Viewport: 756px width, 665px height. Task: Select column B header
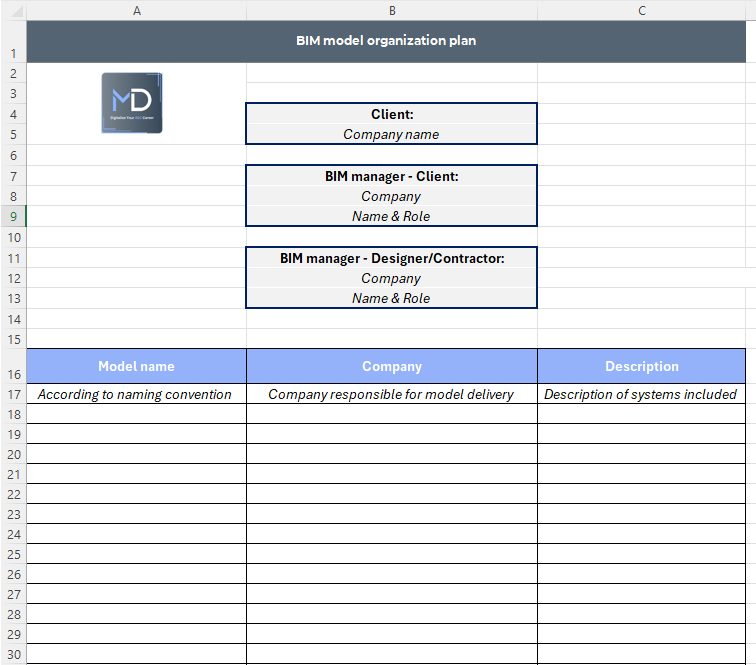point(392,11)
